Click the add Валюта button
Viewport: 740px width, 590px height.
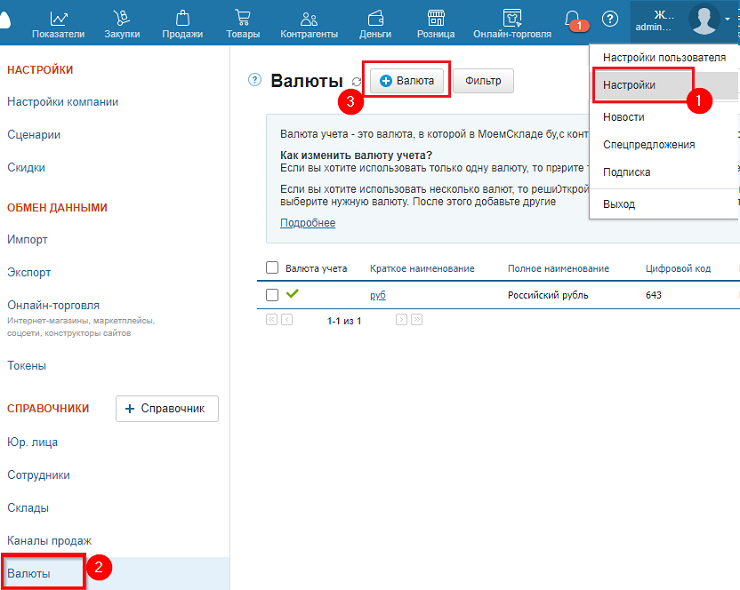(407, 81)
